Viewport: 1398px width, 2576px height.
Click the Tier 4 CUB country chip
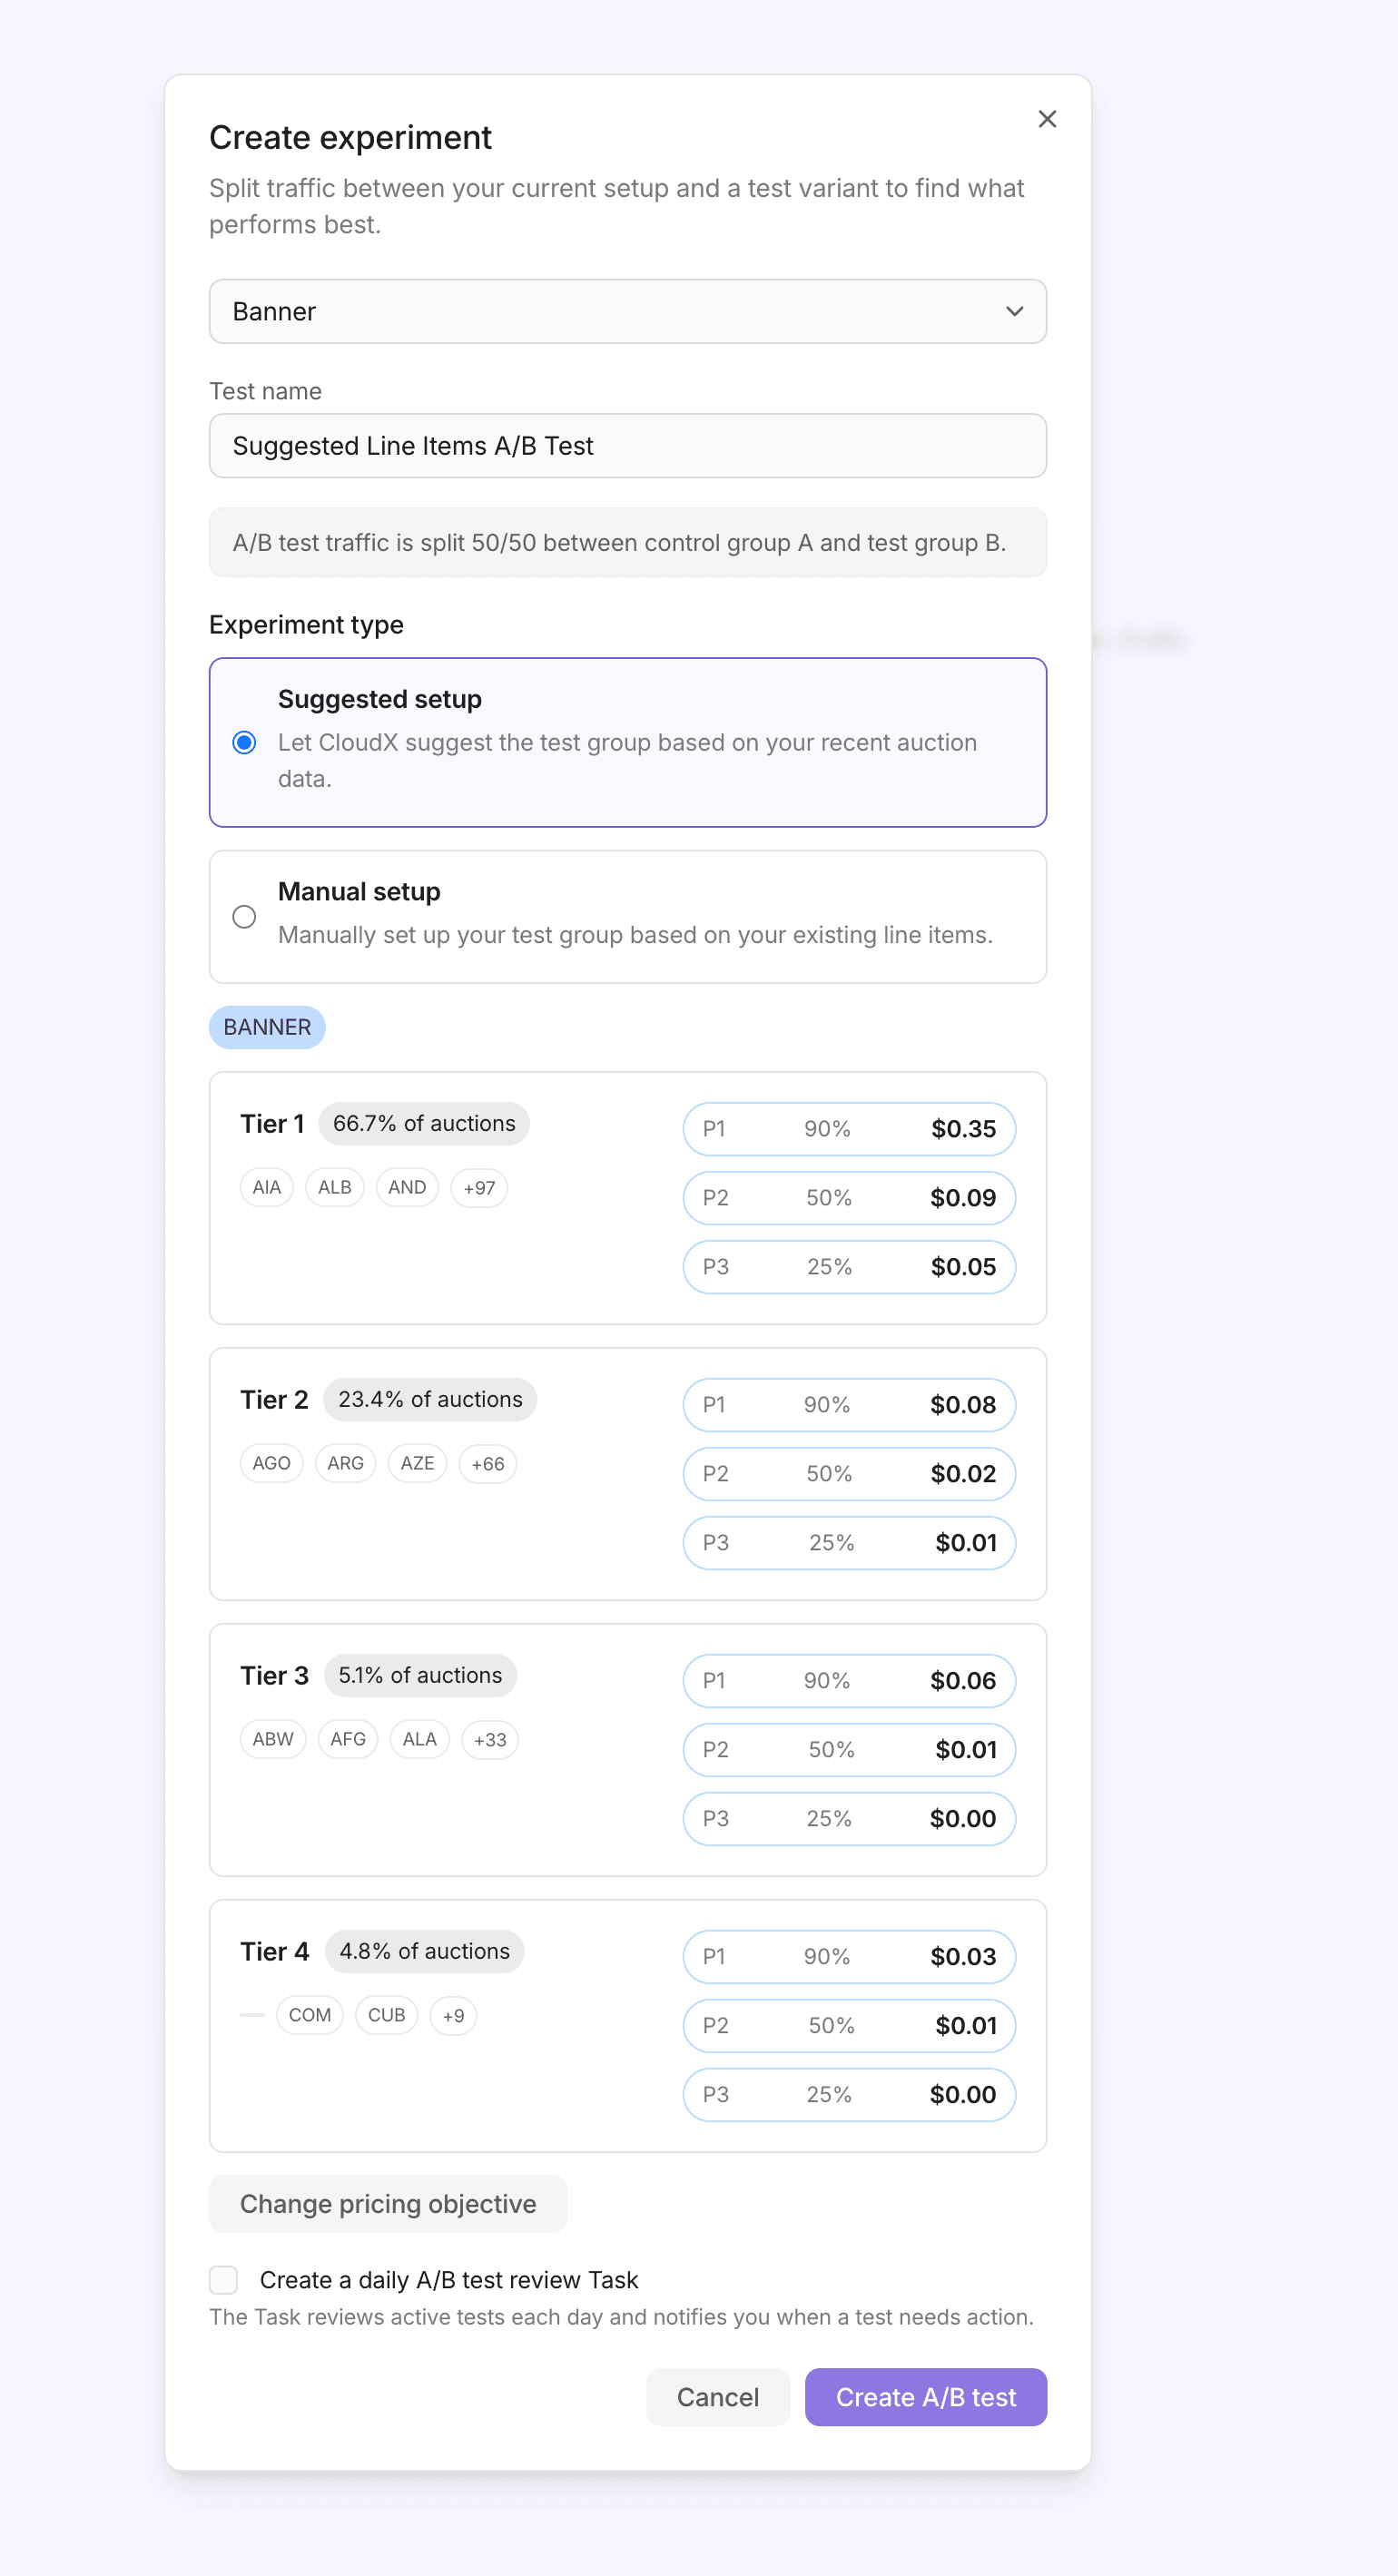click(387, 2016)
